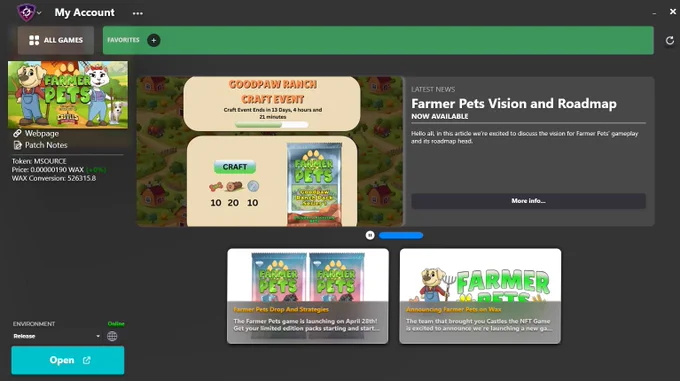The height and width of the screenshot is (381, 680).
Task: Pause the news carousel
Action: [x=370, y=235]
